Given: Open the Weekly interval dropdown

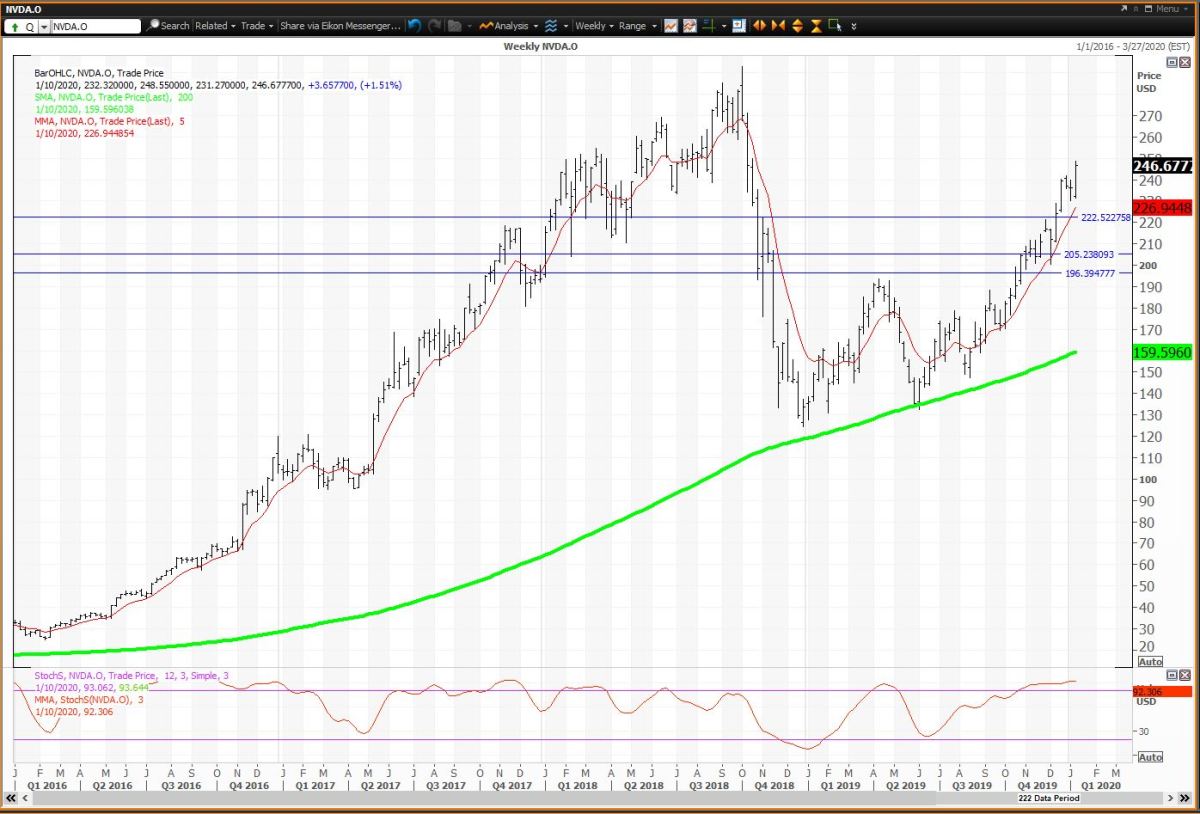Looking at the screenshot, I should pos(594,26).
